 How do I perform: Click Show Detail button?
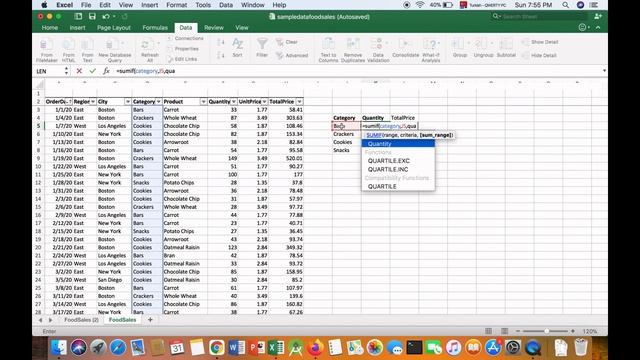click(x=540, y=42)
